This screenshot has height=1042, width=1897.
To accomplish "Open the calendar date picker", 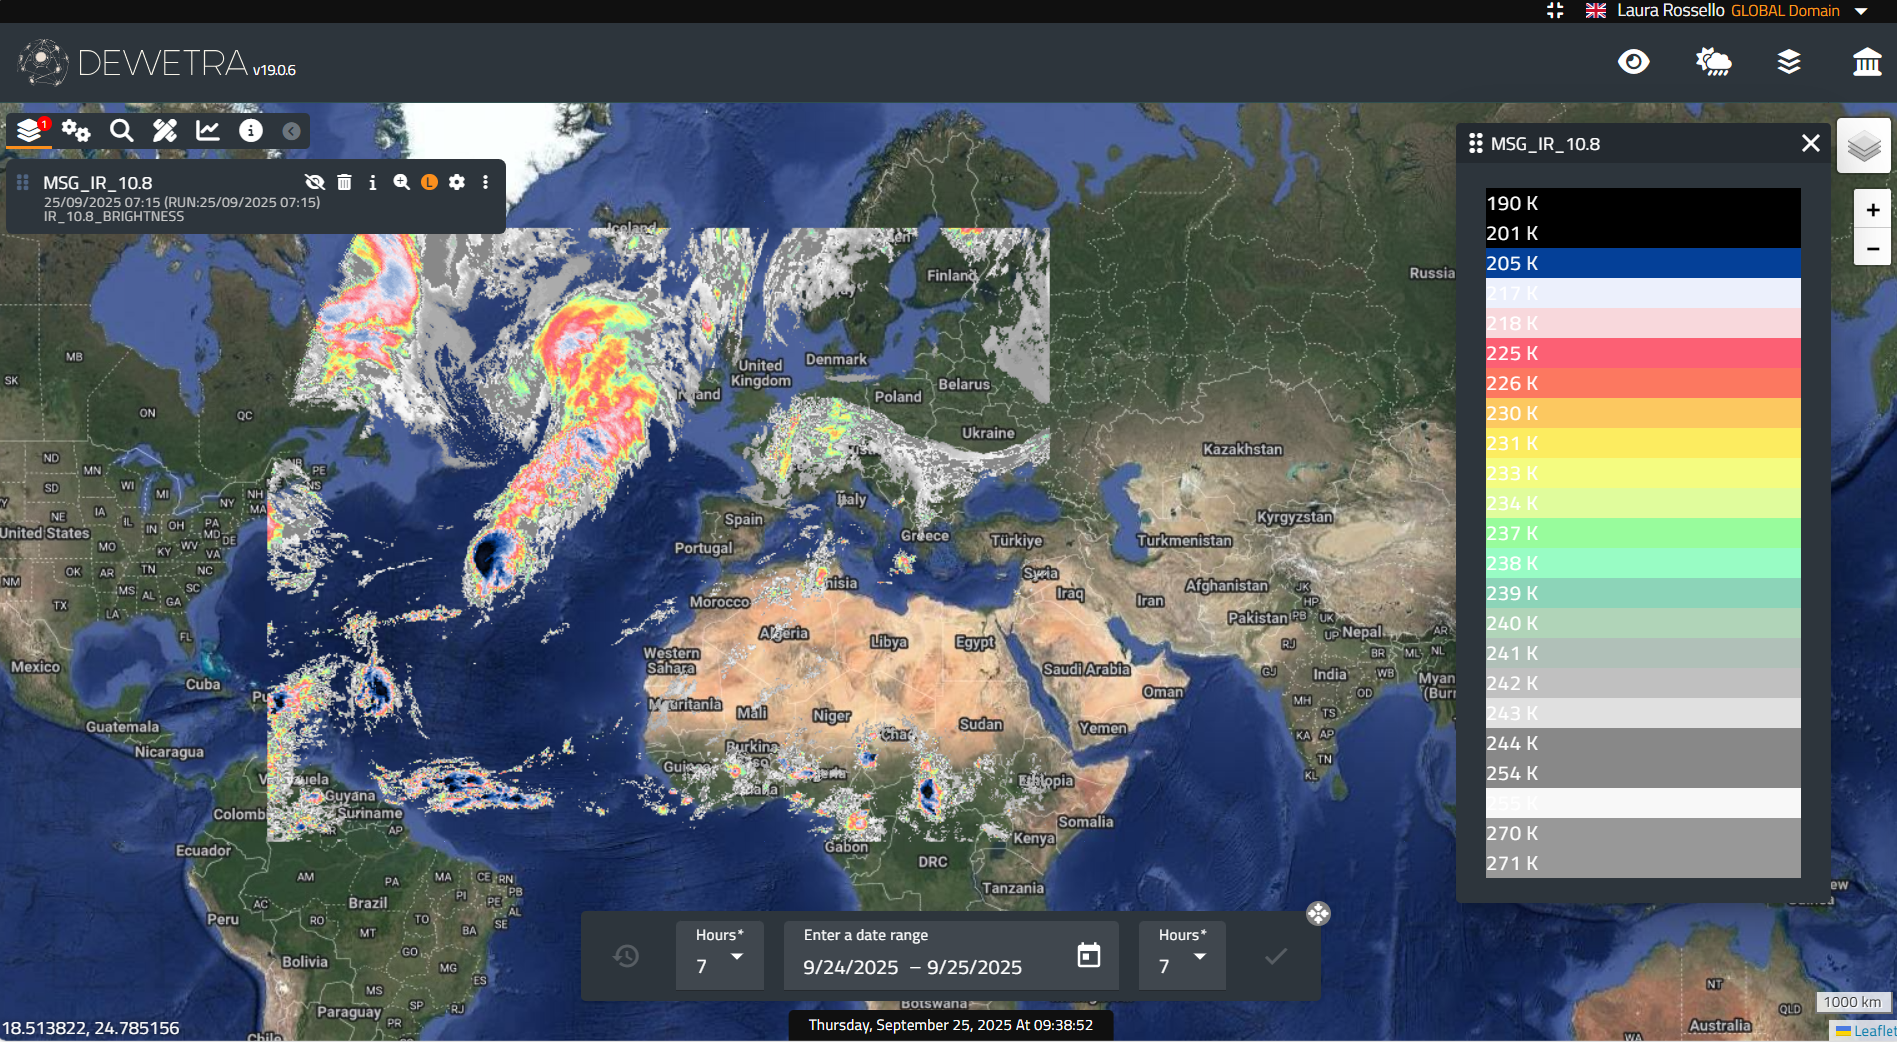I will pyautogui.click(x=1088, y=955).
